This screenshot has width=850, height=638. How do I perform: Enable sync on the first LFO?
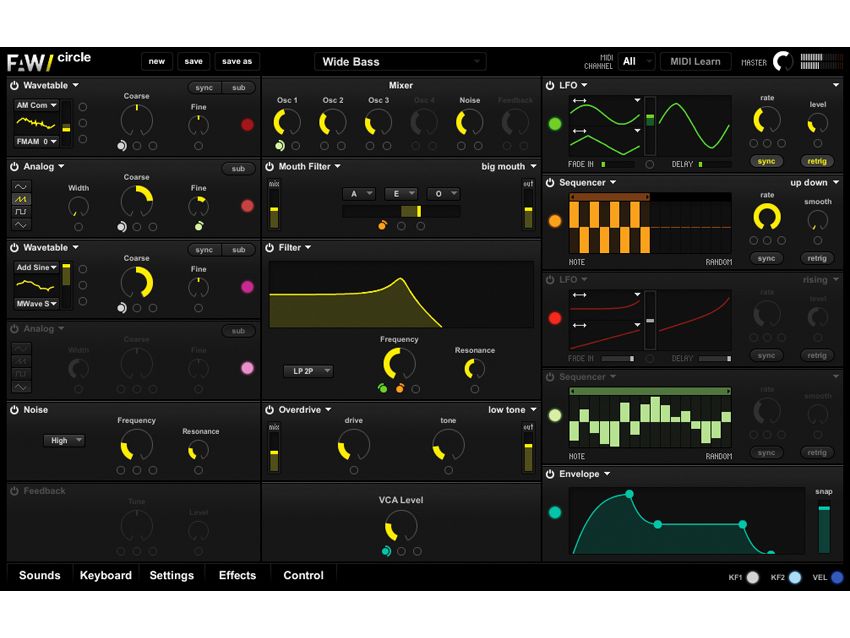point(768,161)
